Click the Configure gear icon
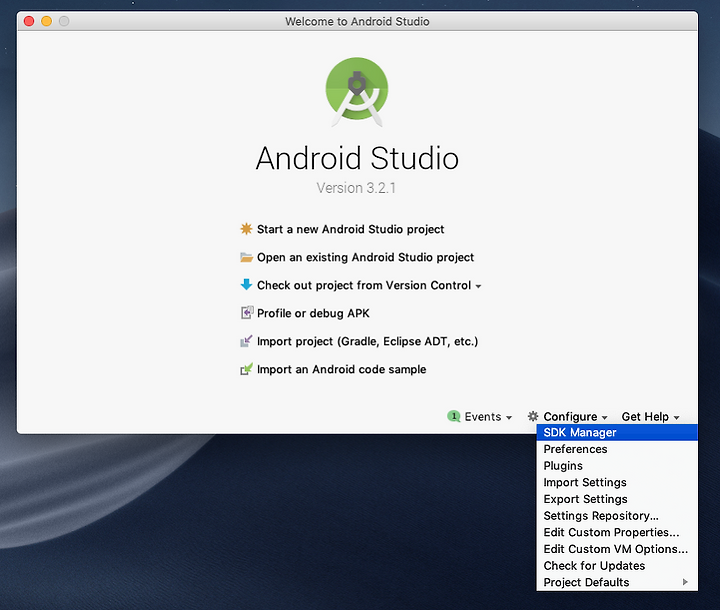The height and width of the screenshot is (610, 720). (533, 416)
